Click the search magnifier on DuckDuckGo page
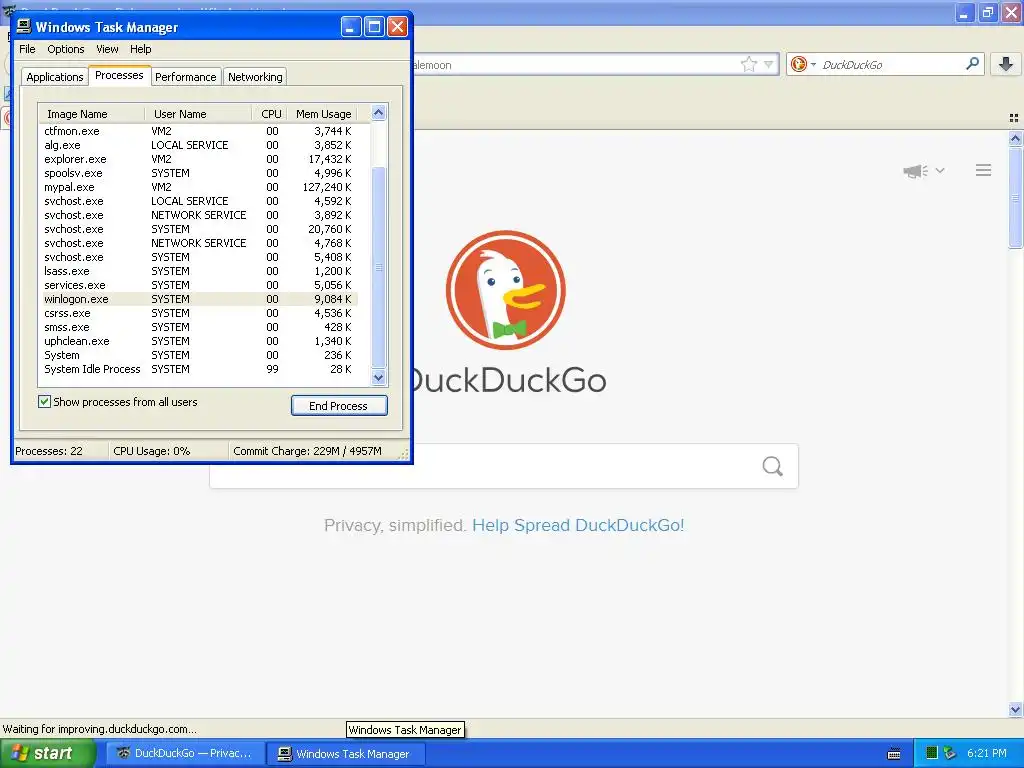The image size is (1024, 768). coord(773,466)
